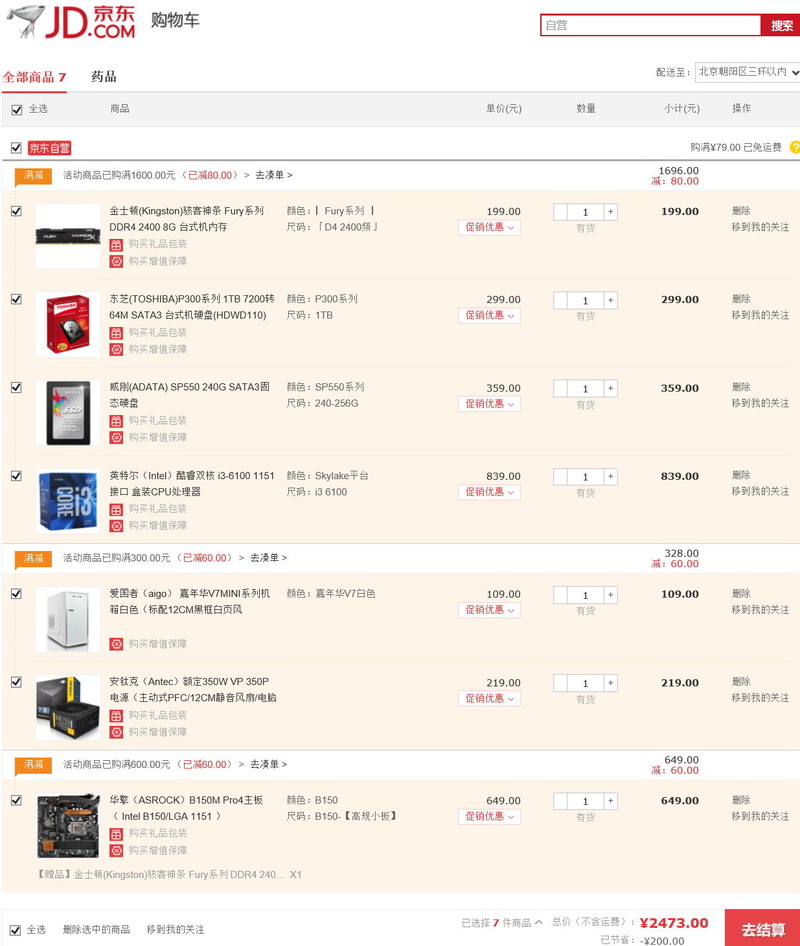Expand 促销优惠 for Intel i3-6100
The height and width of the screenshot is (946, 800).
coord(489,492)
